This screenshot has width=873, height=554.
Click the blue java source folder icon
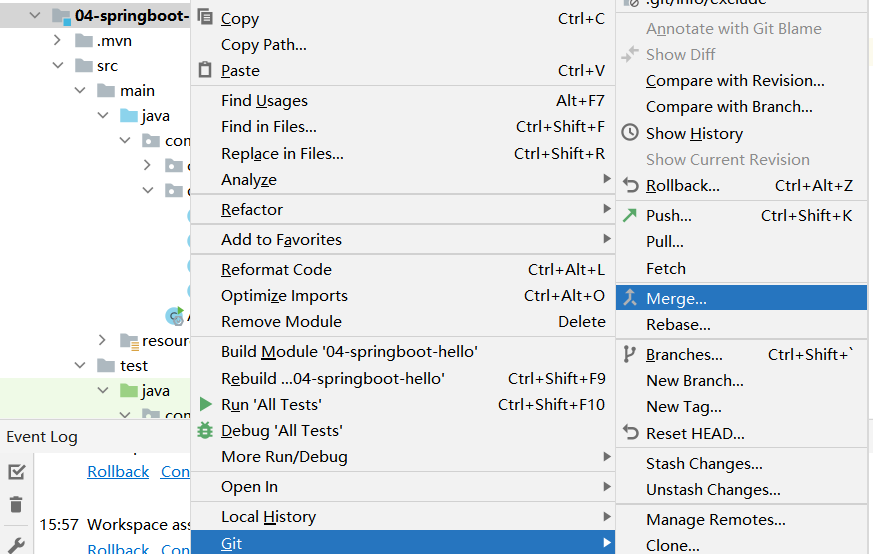click(129, 116)
